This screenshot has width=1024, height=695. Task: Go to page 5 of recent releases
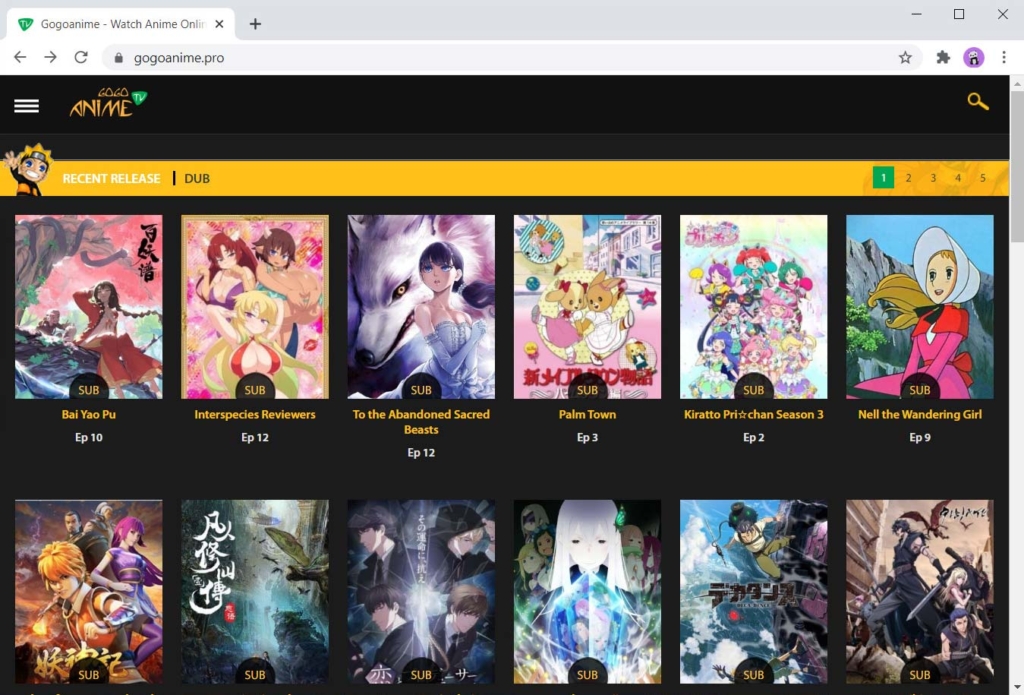pos(982,178)
